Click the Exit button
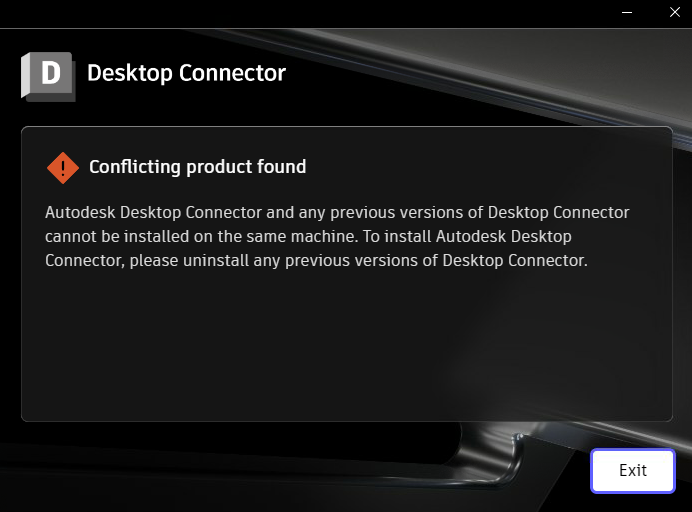Viewport: 692px width, 512px height. 633,471
